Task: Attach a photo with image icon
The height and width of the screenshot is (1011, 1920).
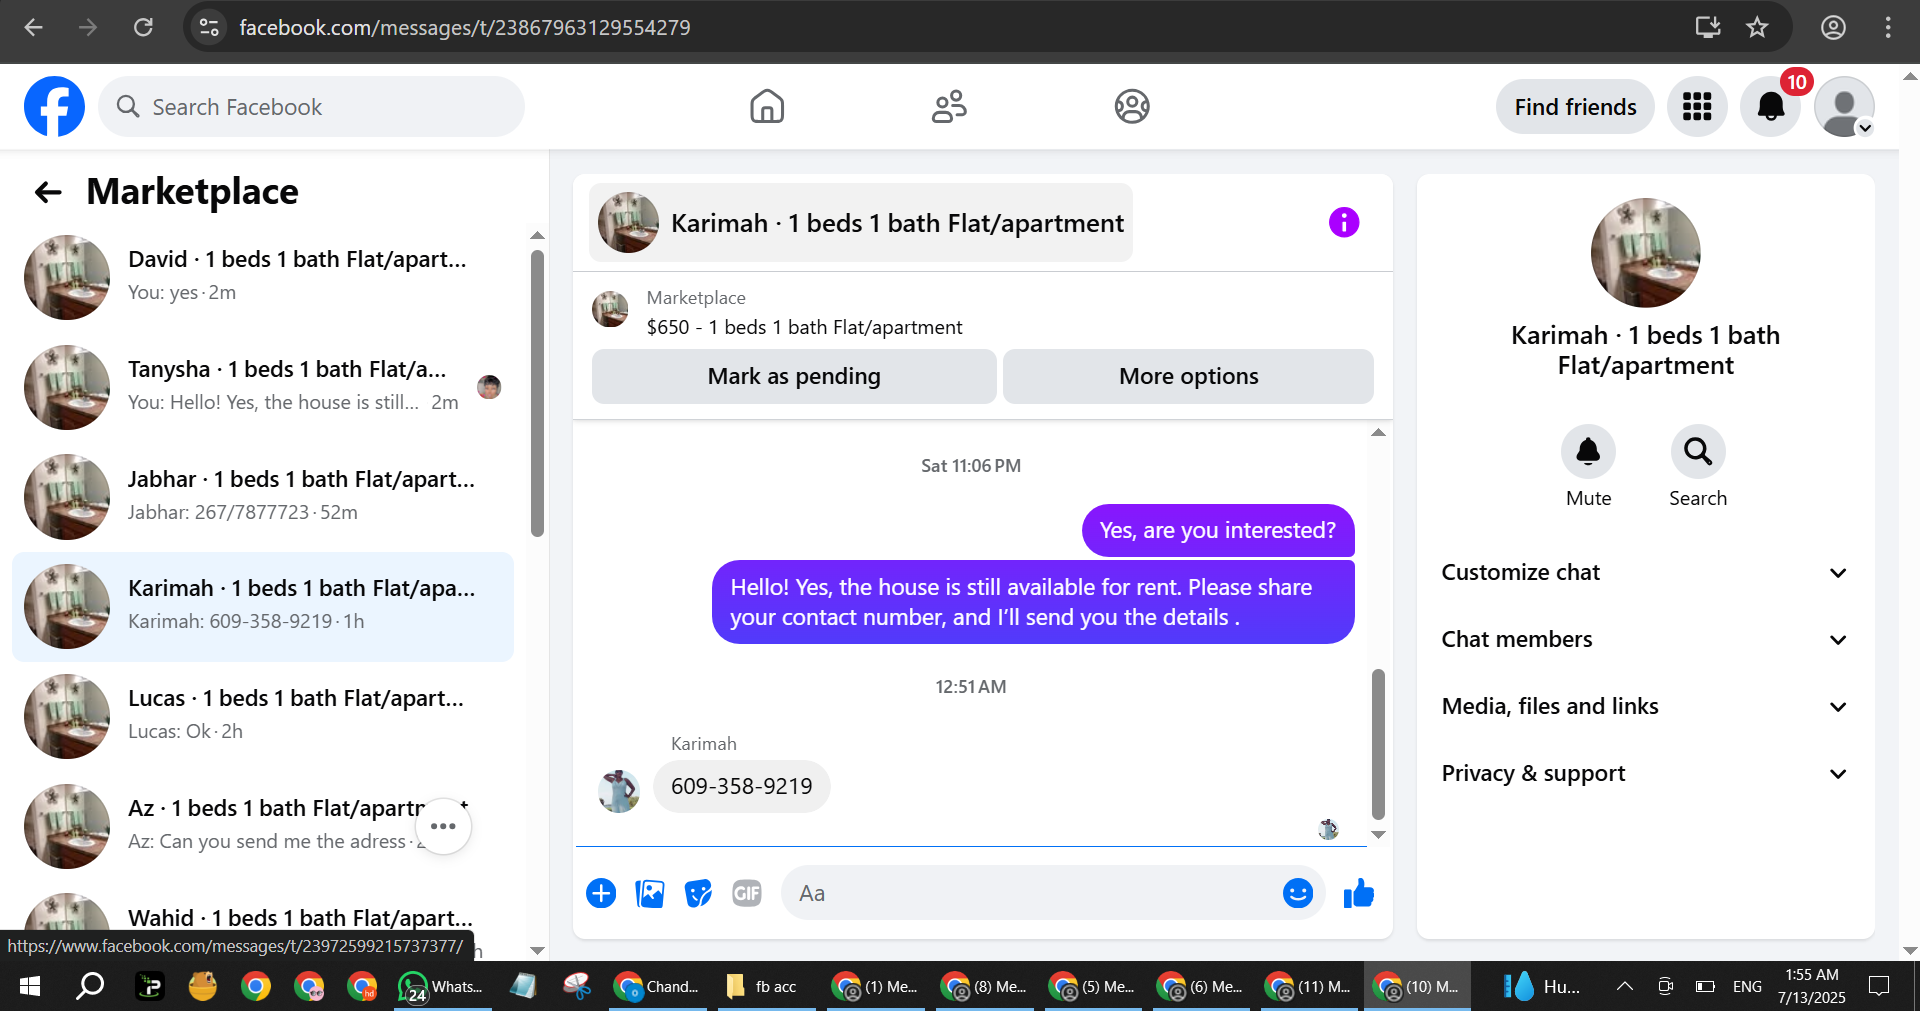Action: (x=650, y=893)
